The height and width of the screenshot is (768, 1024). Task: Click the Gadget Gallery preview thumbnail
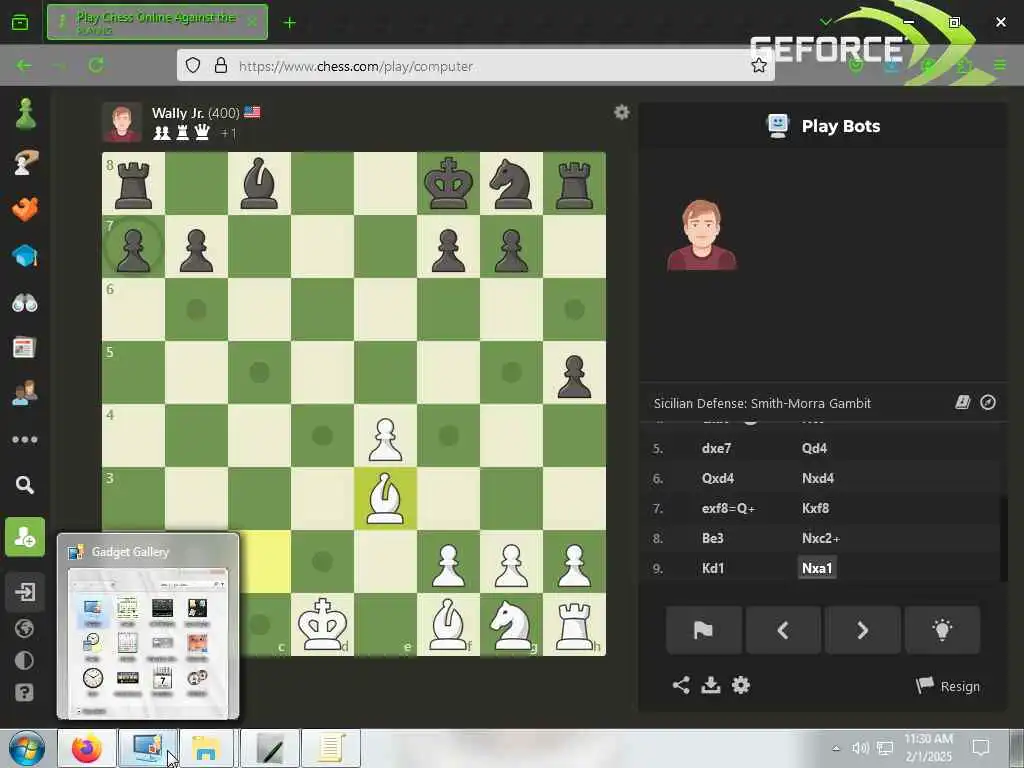click(148, 643)
